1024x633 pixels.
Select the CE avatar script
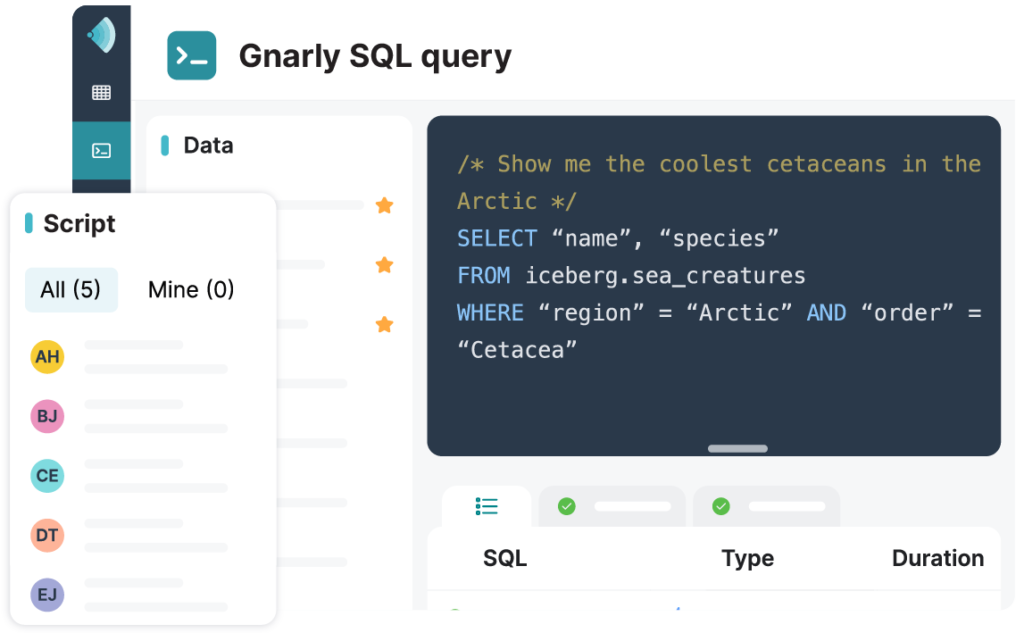(x=129, y=476)
